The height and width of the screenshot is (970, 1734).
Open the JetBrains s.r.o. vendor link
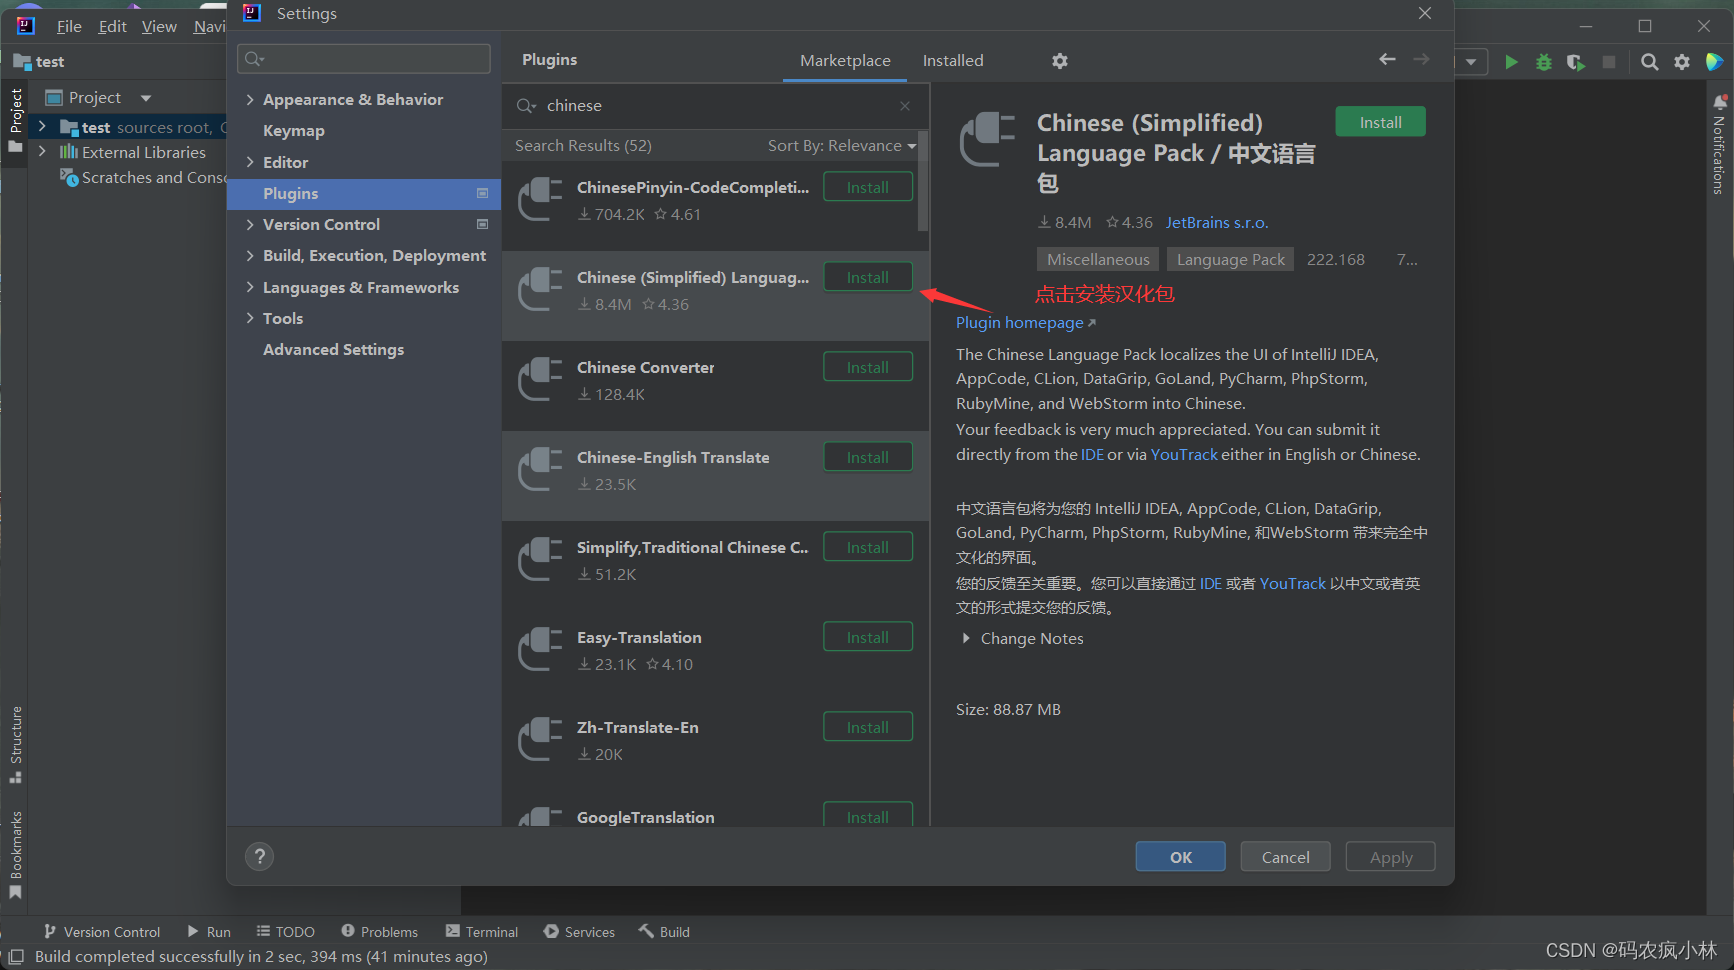coord(1217,223)
